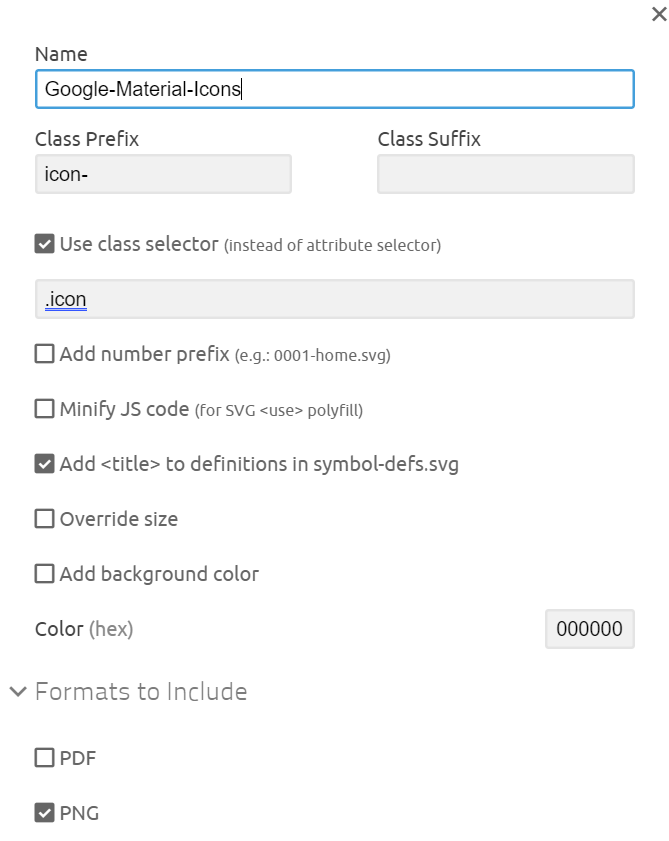Uncheck Use class selector checkbox

point(45,244)
